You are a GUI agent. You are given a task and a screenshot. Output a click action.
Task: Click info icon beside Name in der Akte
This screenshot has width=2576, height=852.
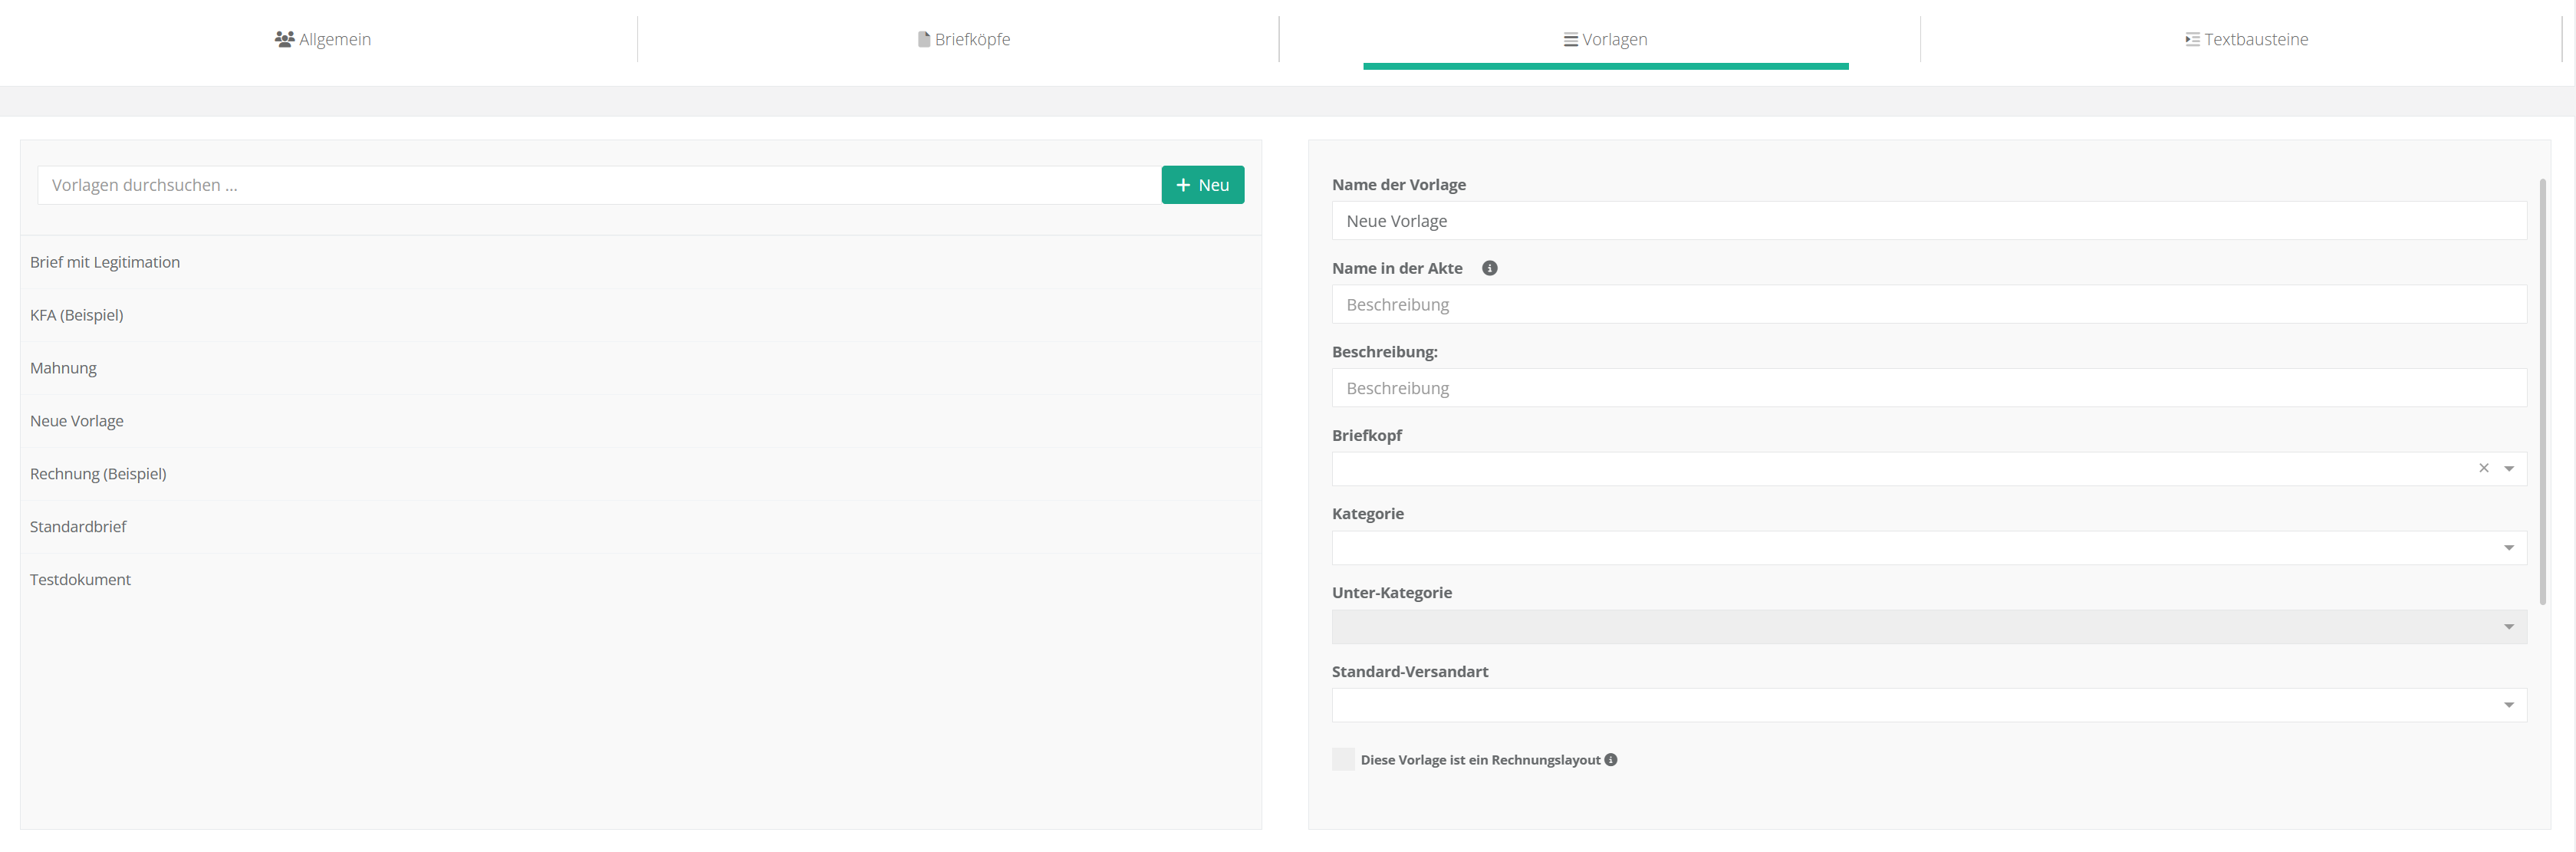(x=1489, y=268)
